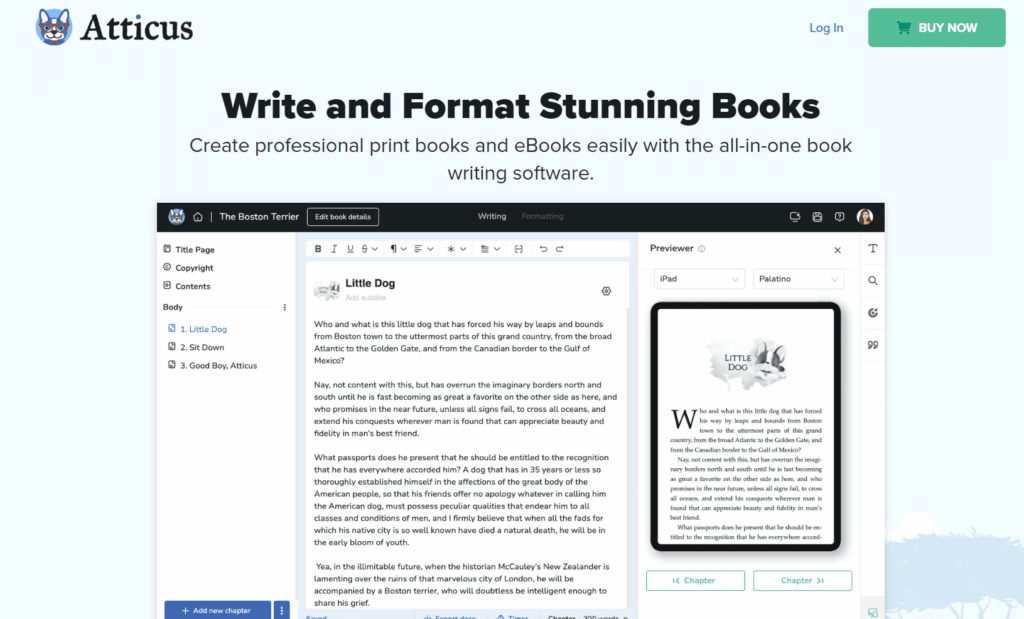Viewport: 1024px width, 619px height.
Task: Open the help icon in the top bar
Action: coord(840,216)
